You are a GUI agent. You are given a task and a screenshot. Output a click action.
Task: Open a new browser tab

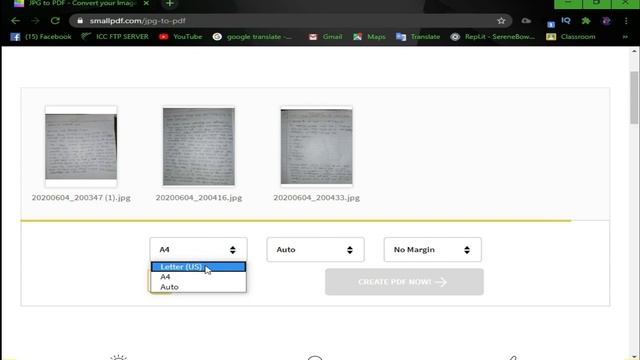[170, 4]
